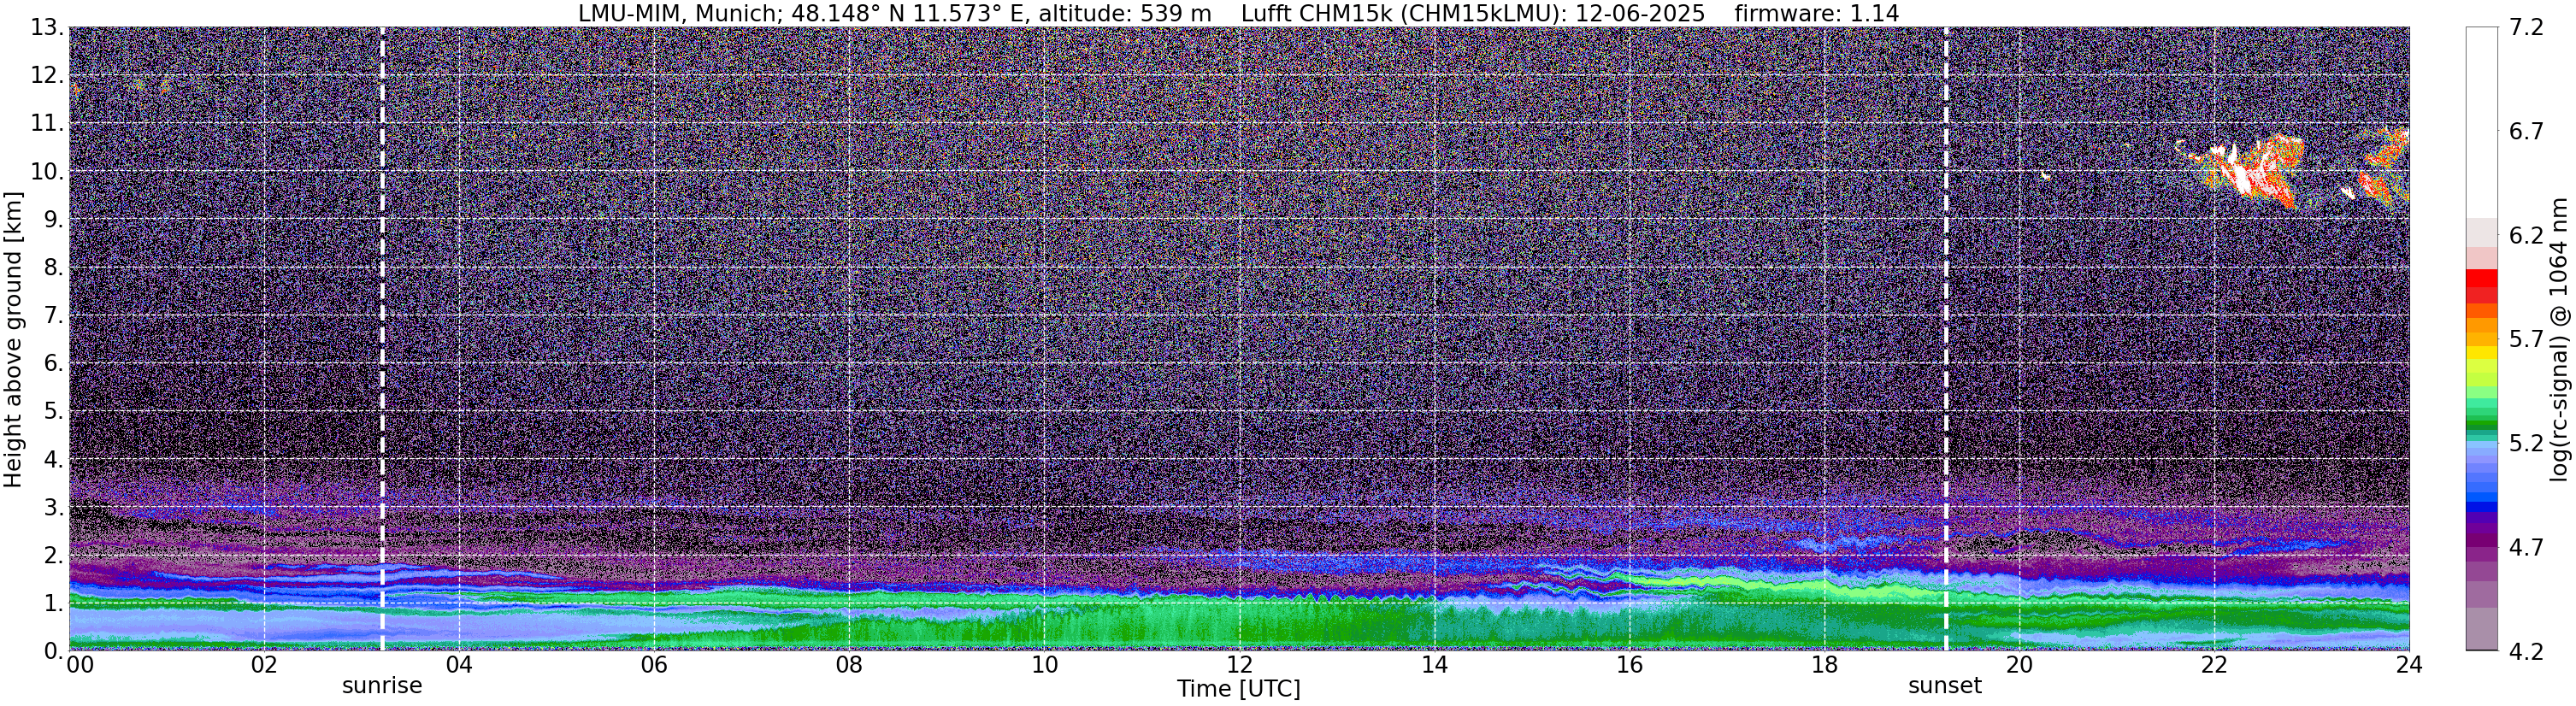Click y-axis tick label '0.'

click(x=54, y=651)
